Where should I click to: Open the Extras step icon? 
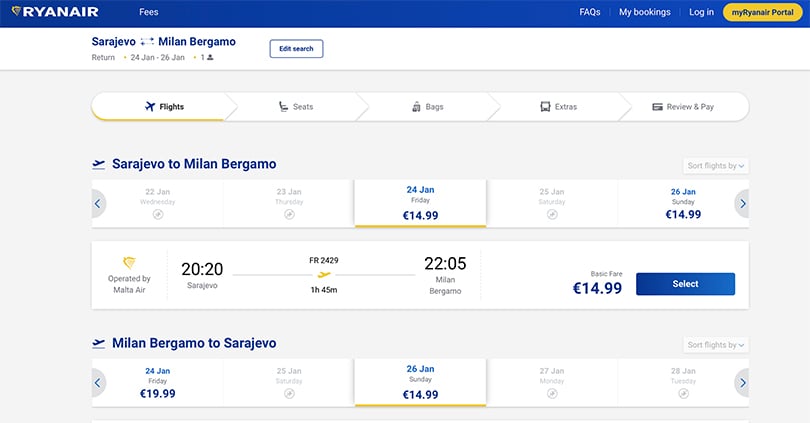pos(545,107)
